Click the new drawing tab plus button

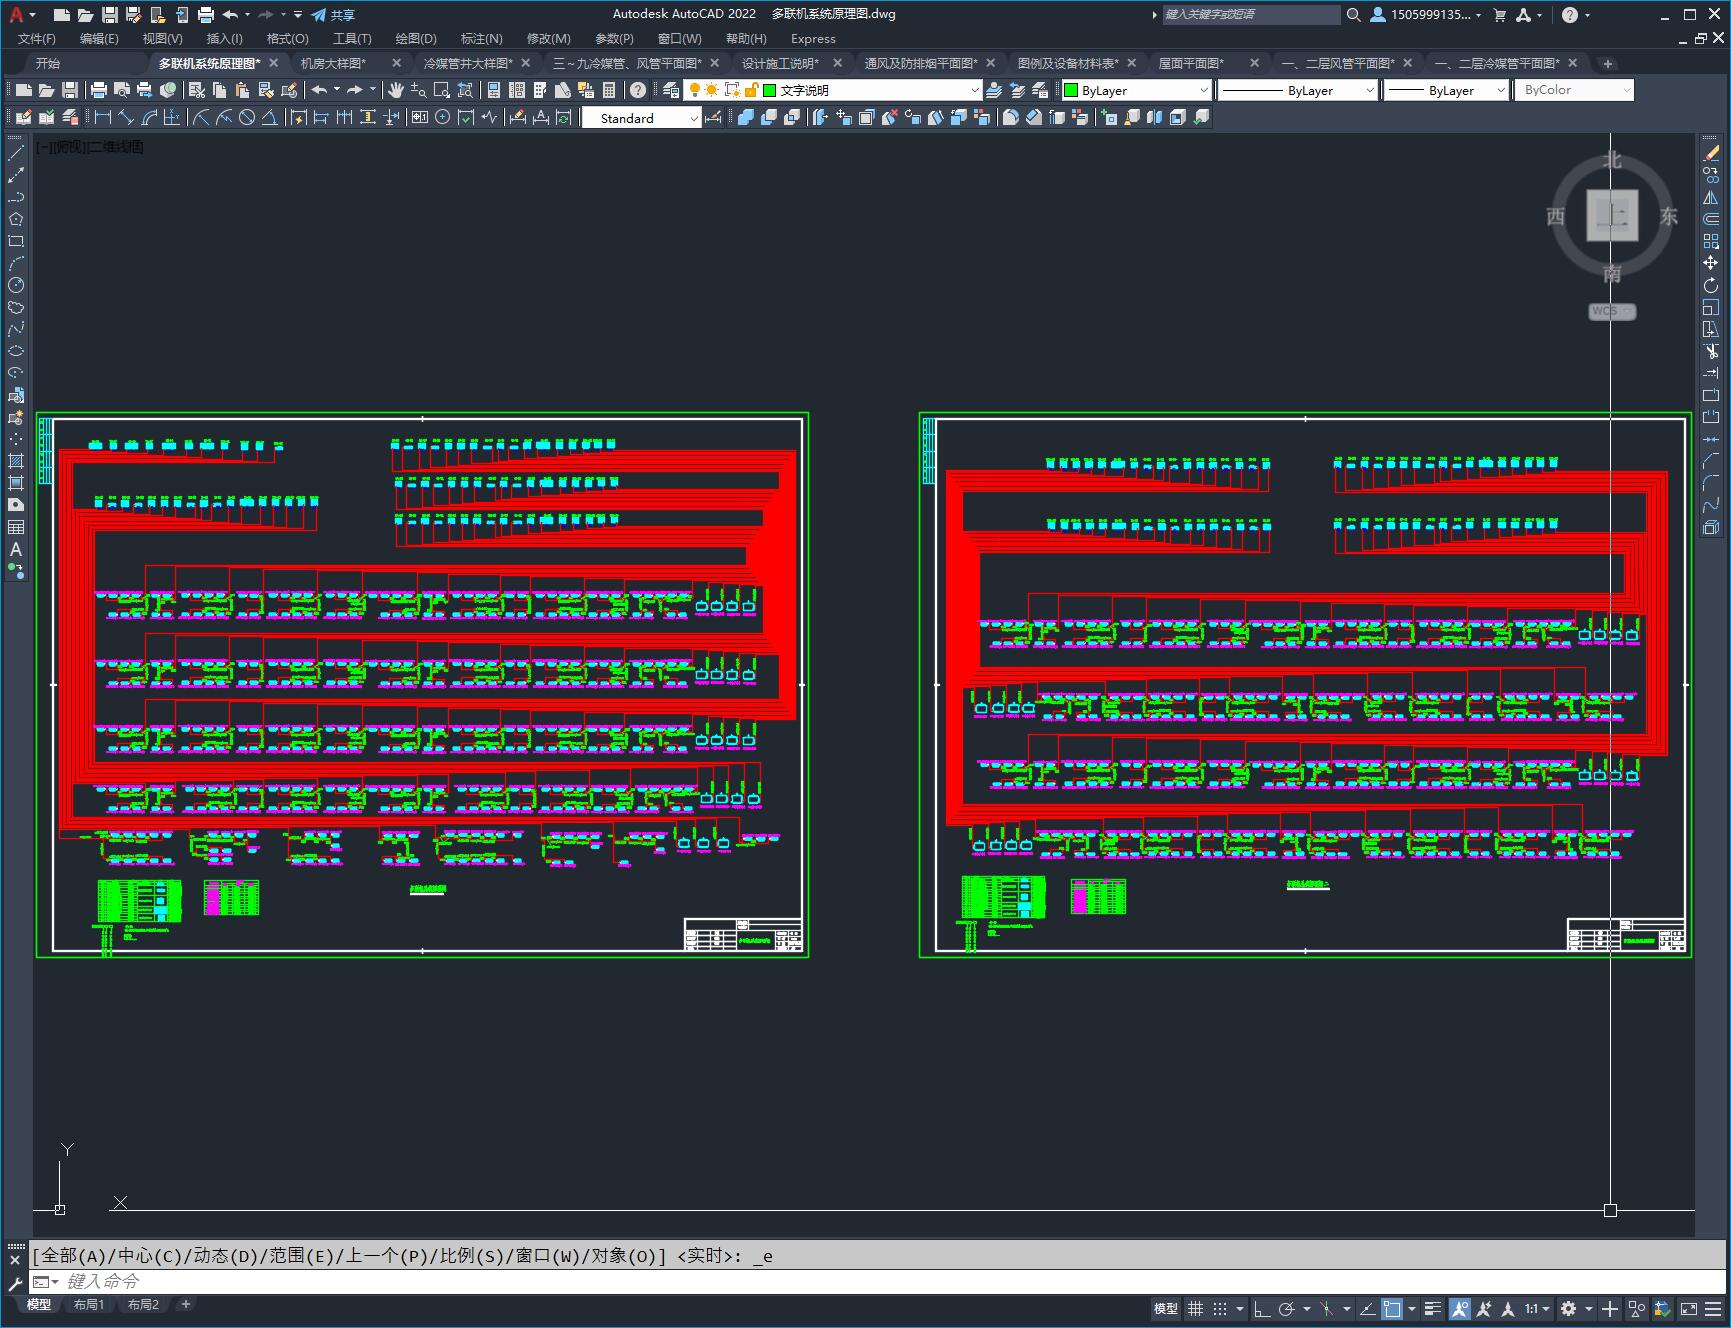1608,63
